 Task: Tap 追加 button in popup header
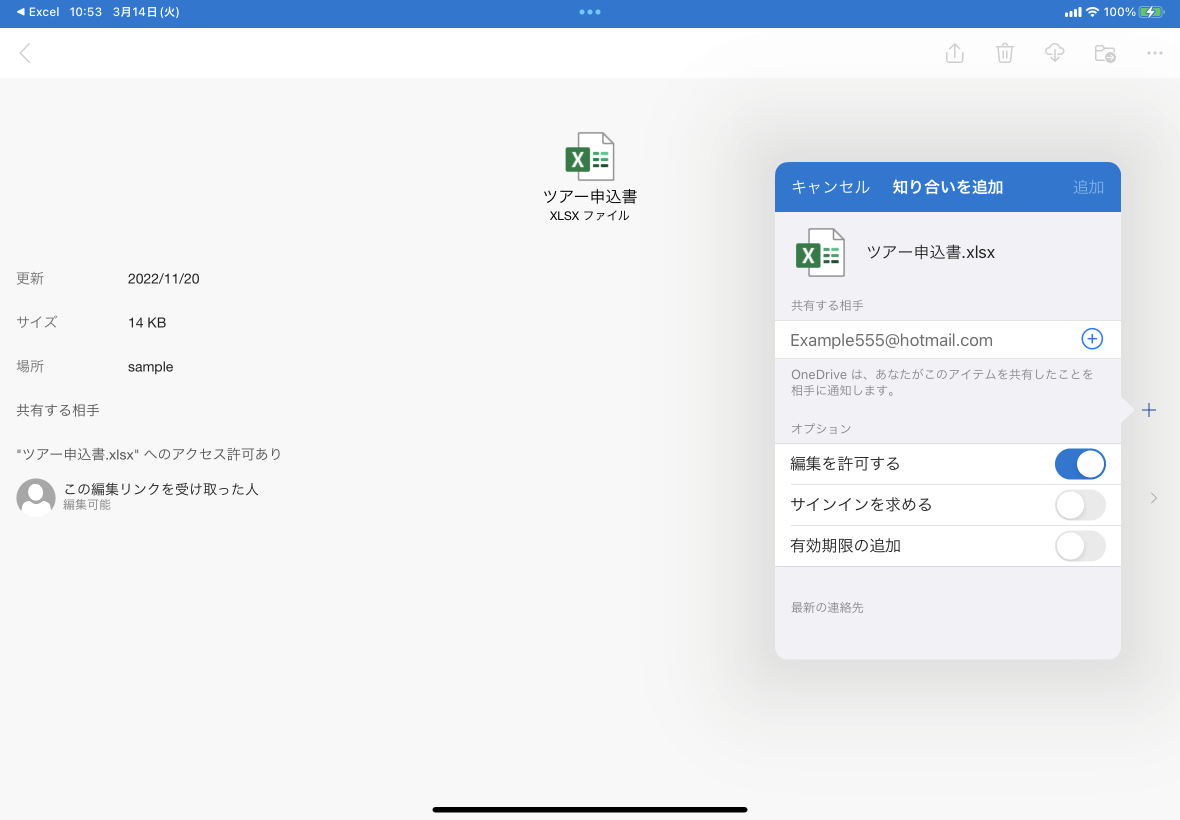[x=1088, y=187]
